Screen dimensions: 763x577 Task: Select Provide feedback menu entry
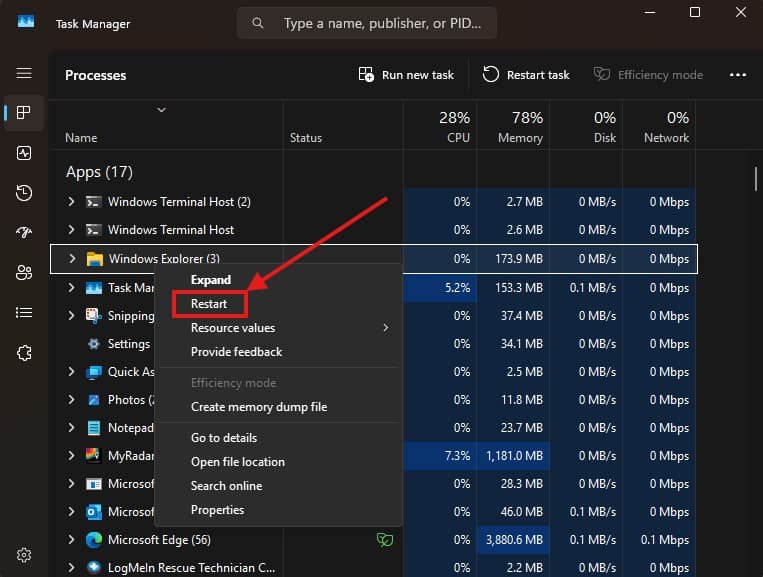tap(236, 352)
